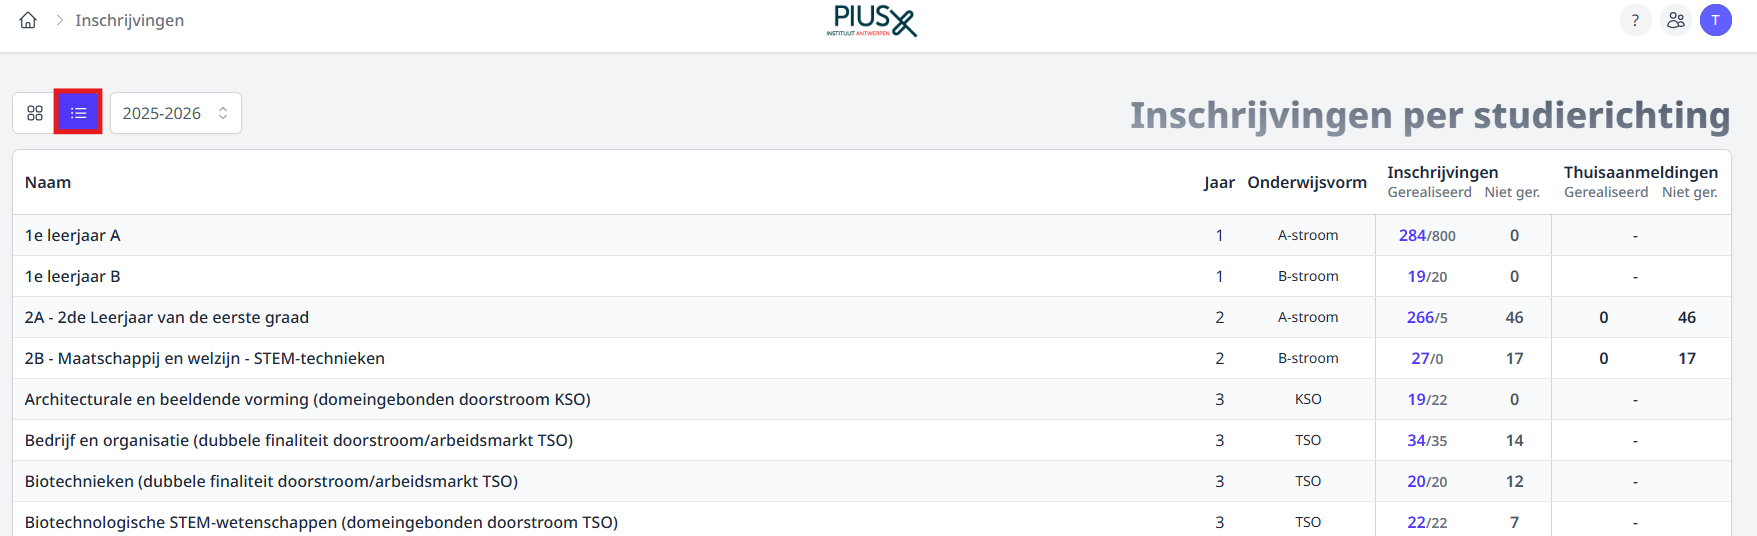Screen dimensions: 1757x536
Task: Click the PIUS X logo
Action: [871, 20]
